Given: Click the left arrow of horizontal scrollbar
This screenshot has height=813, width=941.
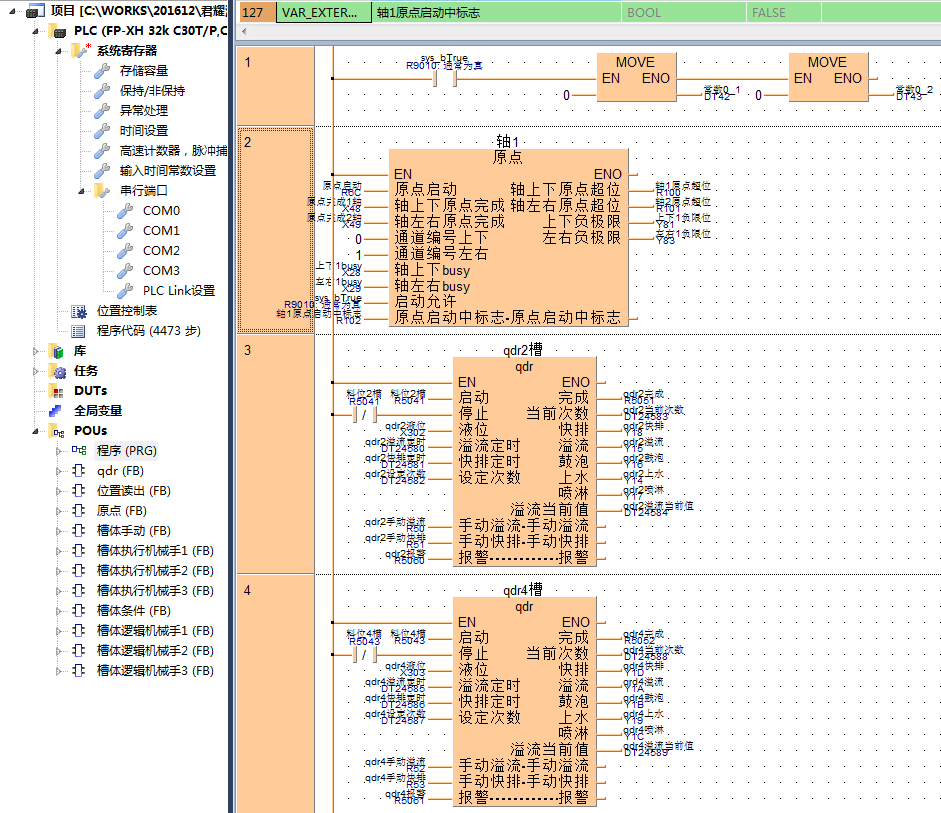Looking at the screenshot, I should tap(246, 31).
